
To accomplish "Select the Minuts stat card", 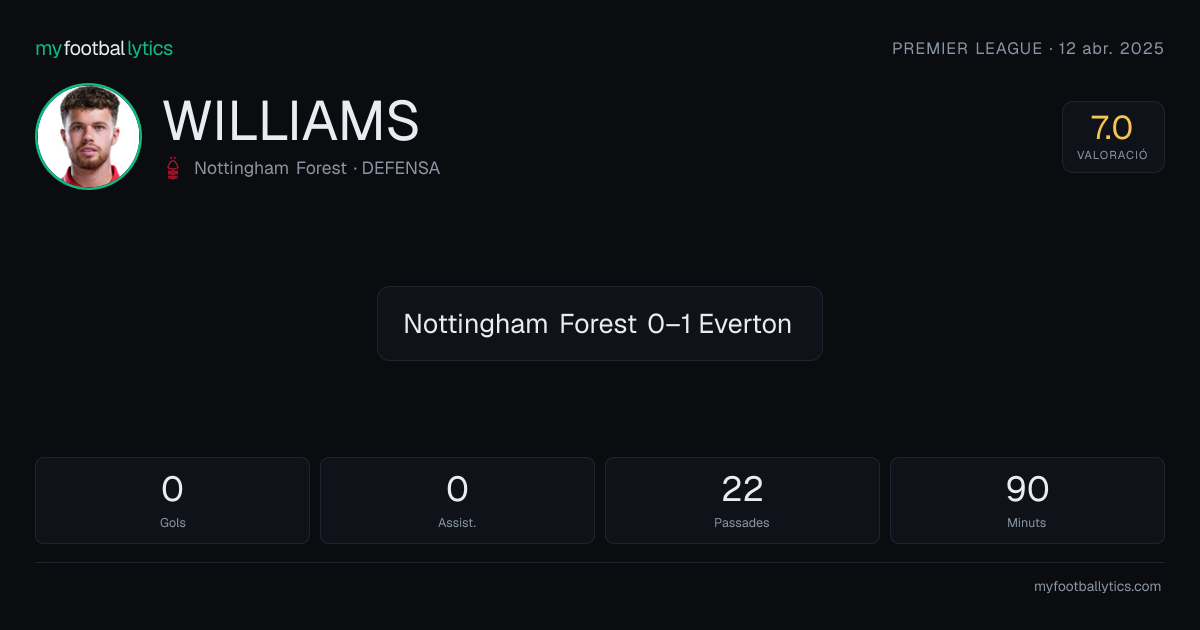I will click(x=1027, y=501).
